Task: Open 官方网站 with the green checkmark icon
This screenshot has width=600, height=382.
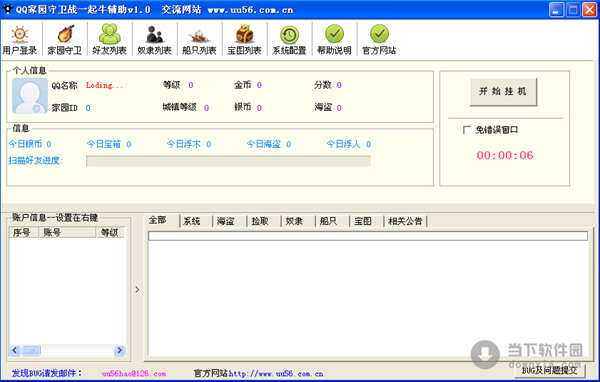Action: tap(379, 39)
